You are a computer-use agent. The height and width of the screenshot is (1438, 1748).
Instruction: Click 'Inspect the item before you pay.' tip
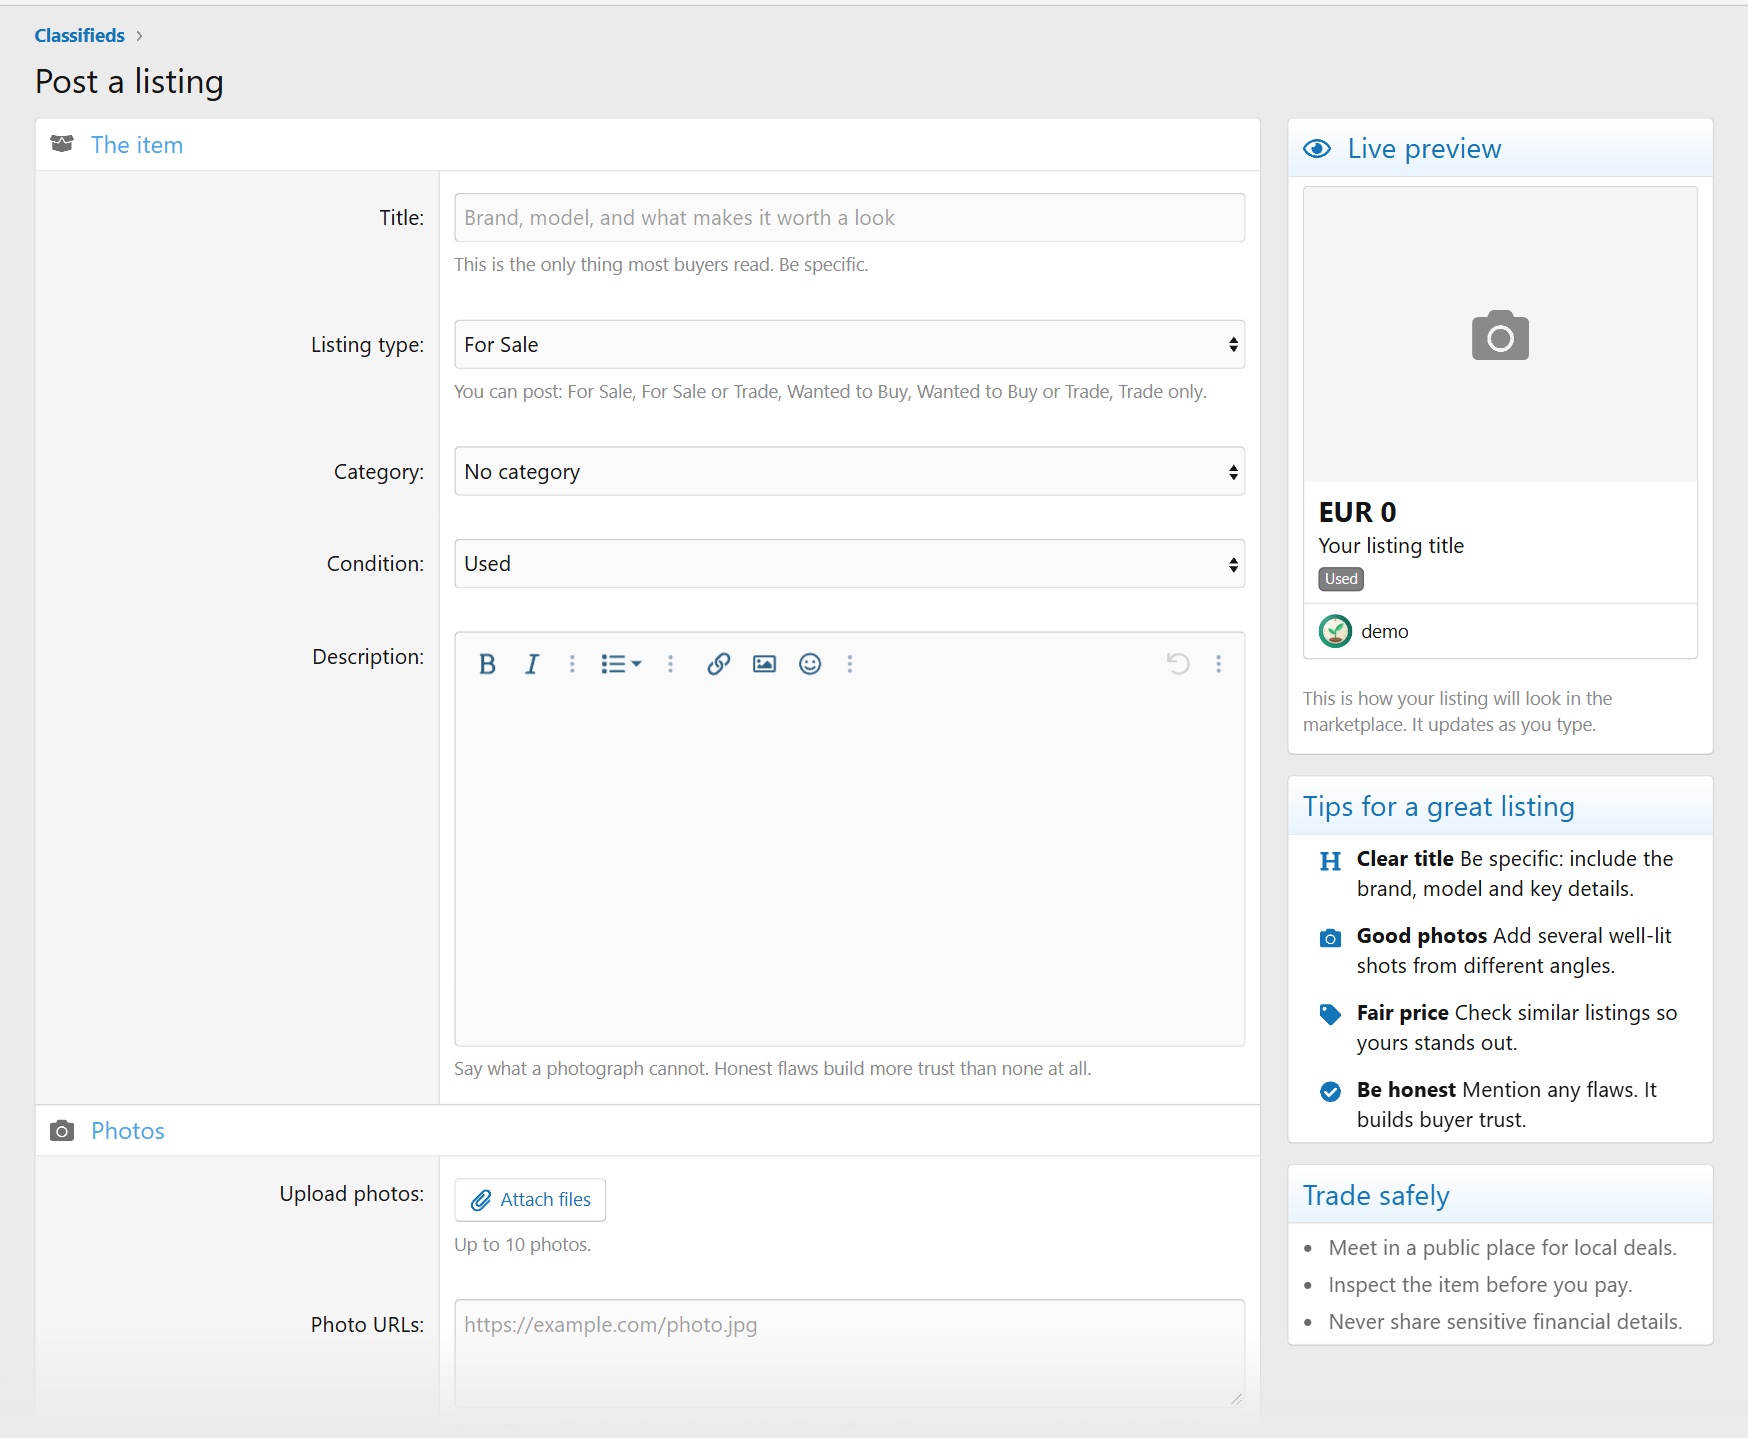[x=1480, y=1285]
